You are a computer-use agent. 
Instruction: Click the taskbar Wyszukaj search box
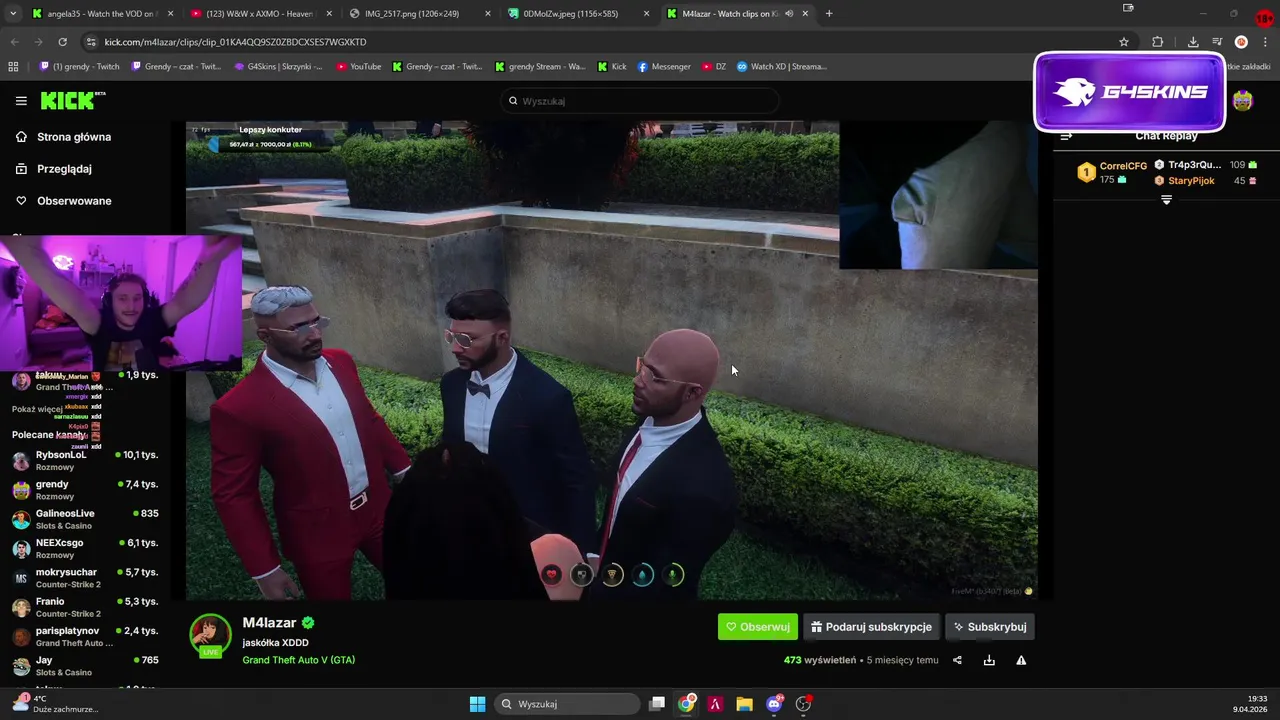click(568, 704)
